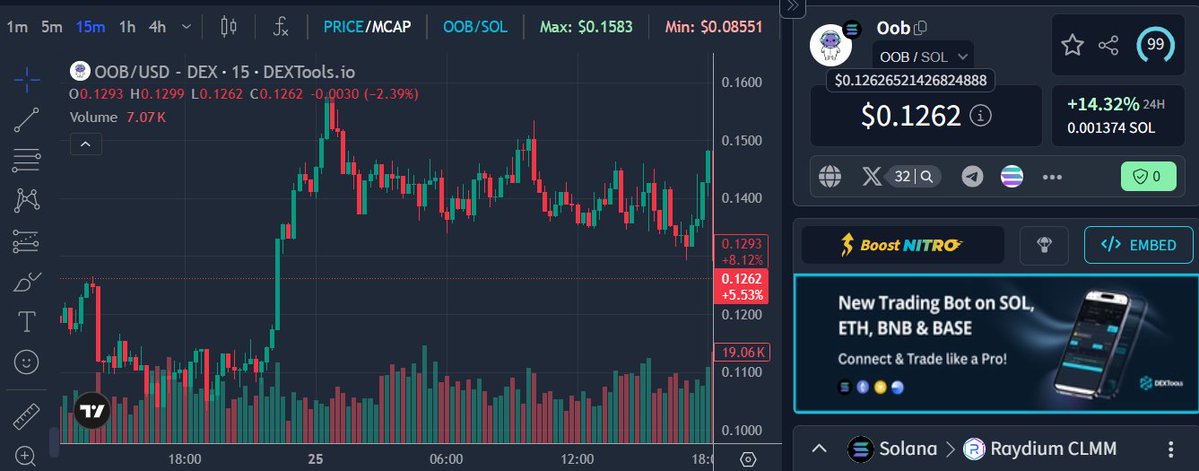The height and width of the screenshot is (471, 1199).
Task: Click the Solana chain link
Action: tap(893, 449)
